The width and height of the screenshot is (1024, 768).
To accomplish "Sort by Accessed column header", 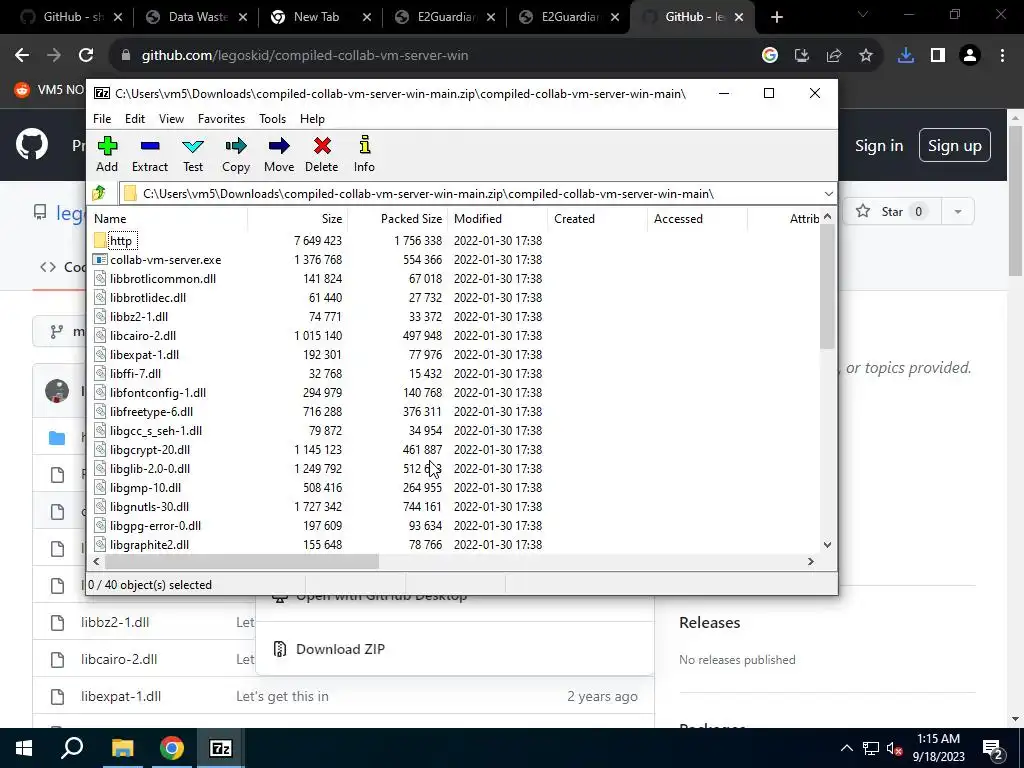I will (x=697, y=219).
